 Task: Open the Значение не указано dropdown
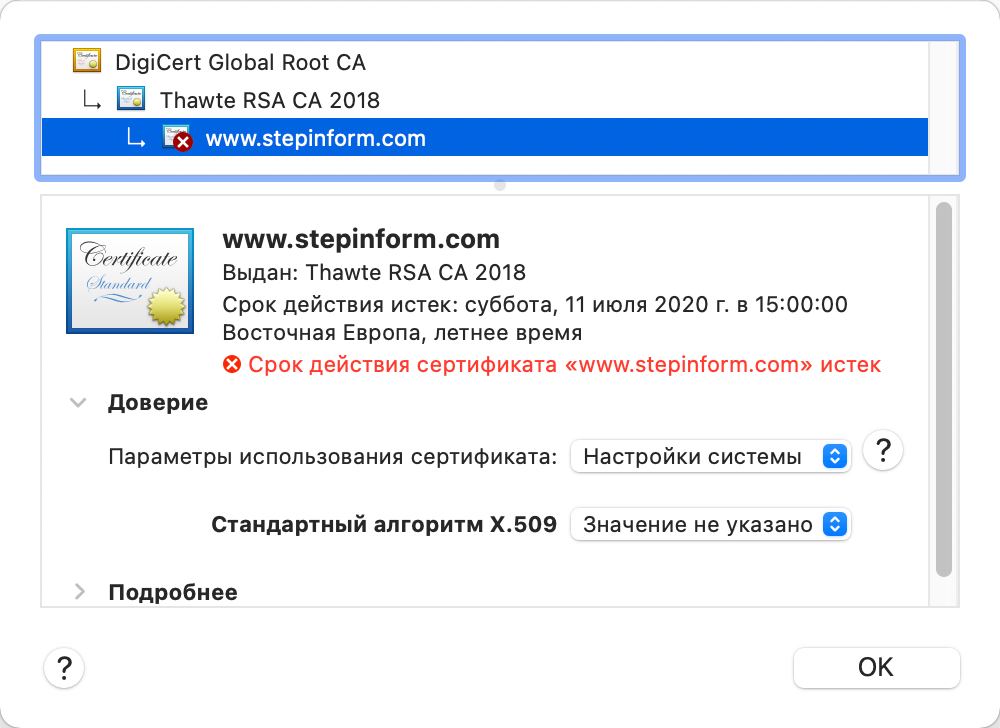coord(710,524)
